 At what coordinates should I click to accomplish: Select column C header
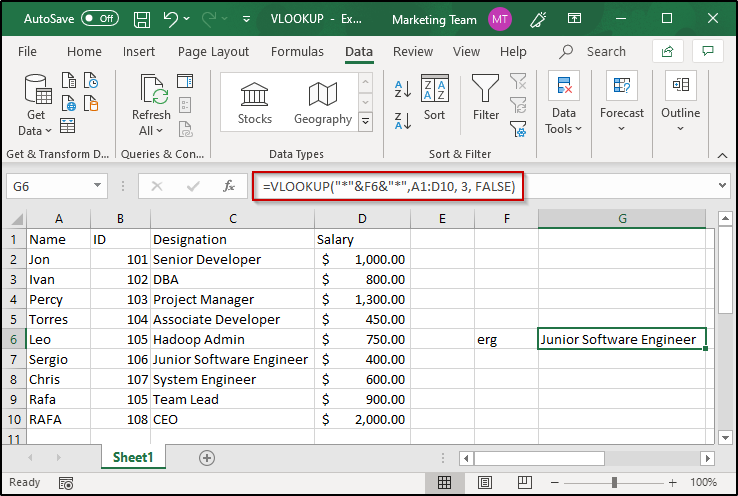click(x=233, y=219)
